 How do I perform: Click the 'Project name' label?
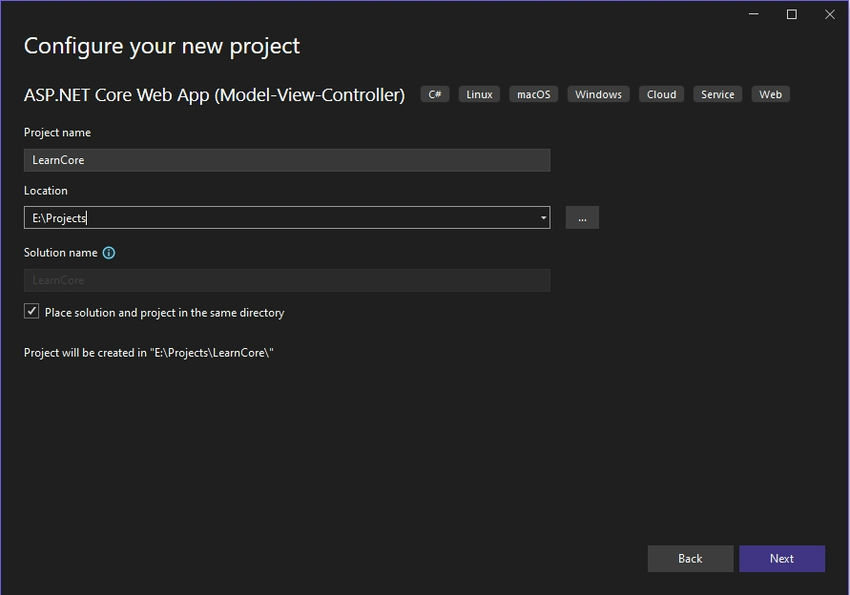pyautogui.click(x=57, y=132)
